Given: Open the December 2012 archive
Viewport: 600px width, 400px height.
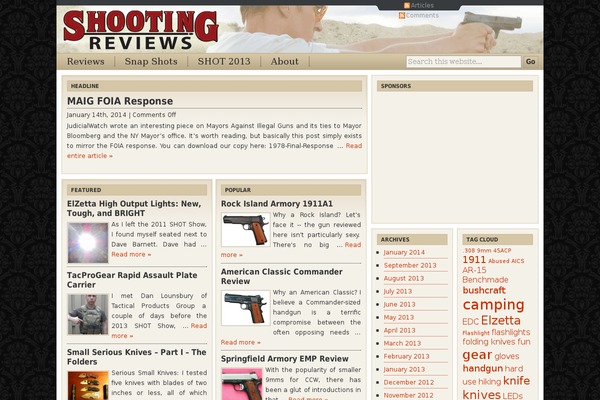Looking at the screenshot, I should [x=409, y=382].
